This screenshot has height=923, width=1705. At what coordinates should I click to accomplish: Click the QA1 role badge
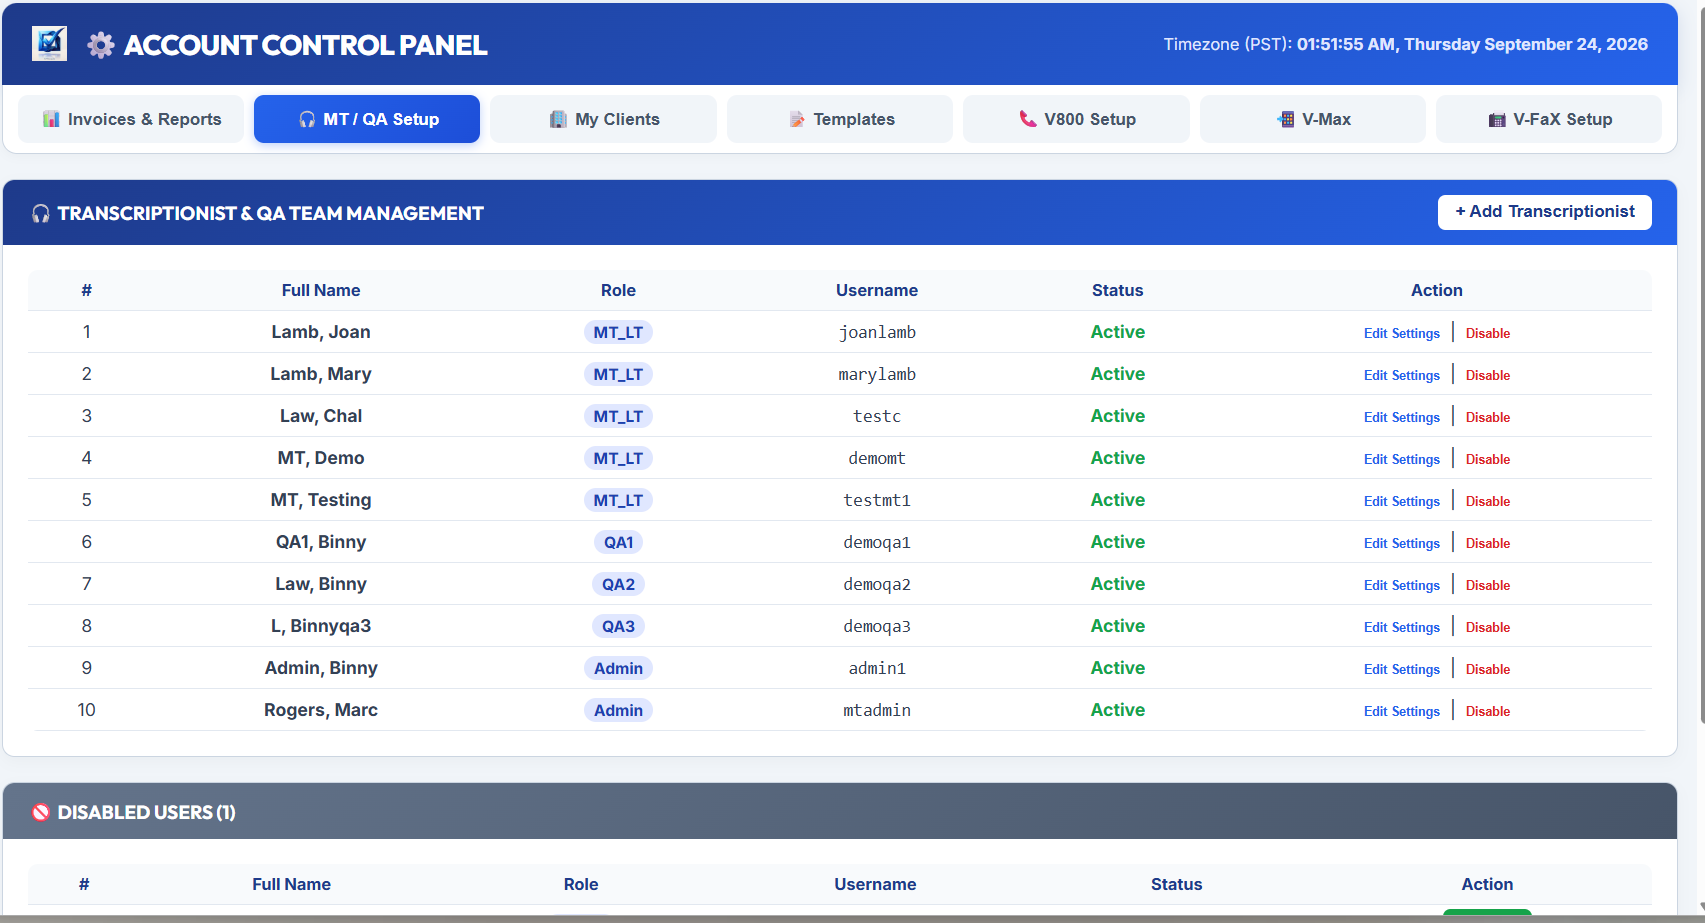[x=618, y=542]
